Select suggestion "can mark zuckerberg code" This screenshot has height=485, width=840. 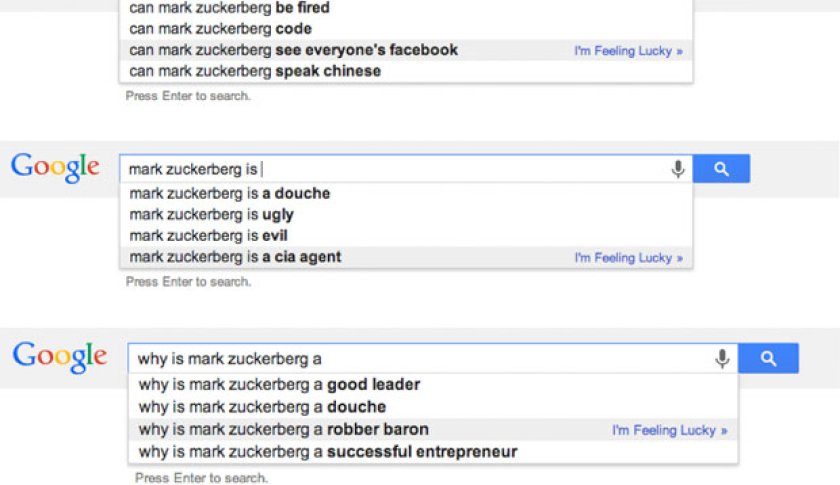point(220,29)
